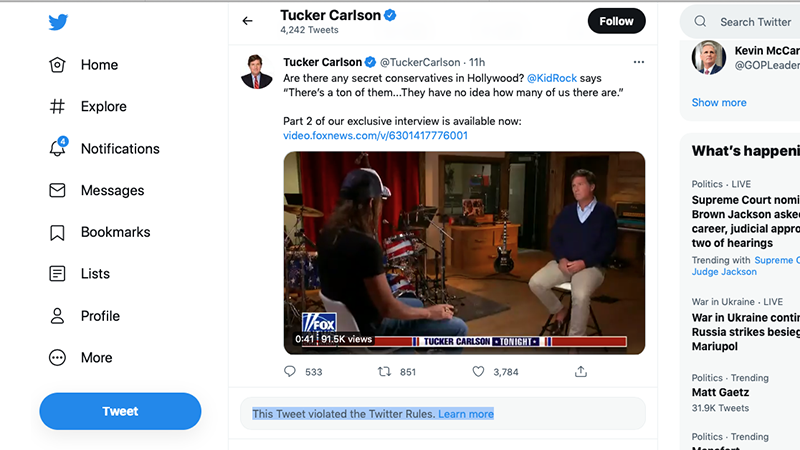Expand Show more suggestions
Viewport: 800px width, 450px height.
point(719,102)
